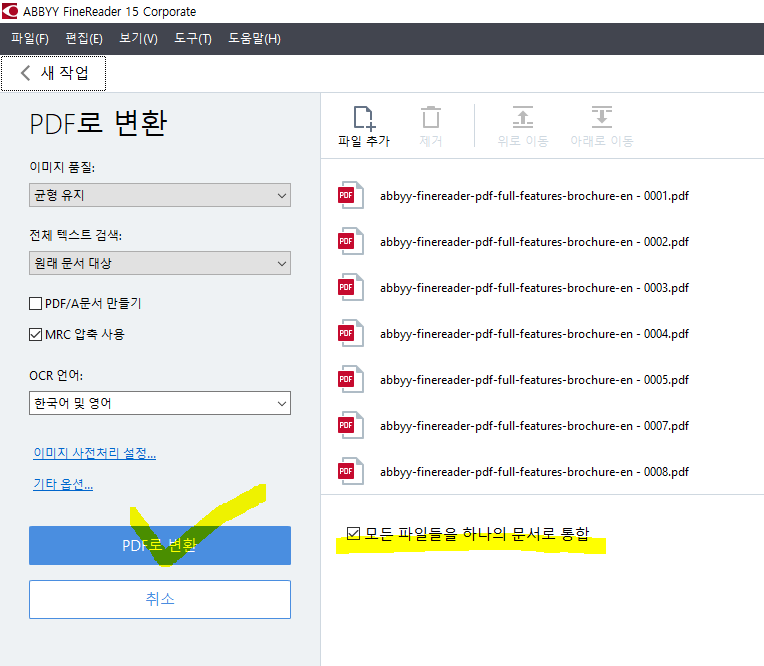
Task: Toggle 모든 파일들을 하나의 문서로 통합 checkbox
Action: pyautogui.click(x=353, y=533)
